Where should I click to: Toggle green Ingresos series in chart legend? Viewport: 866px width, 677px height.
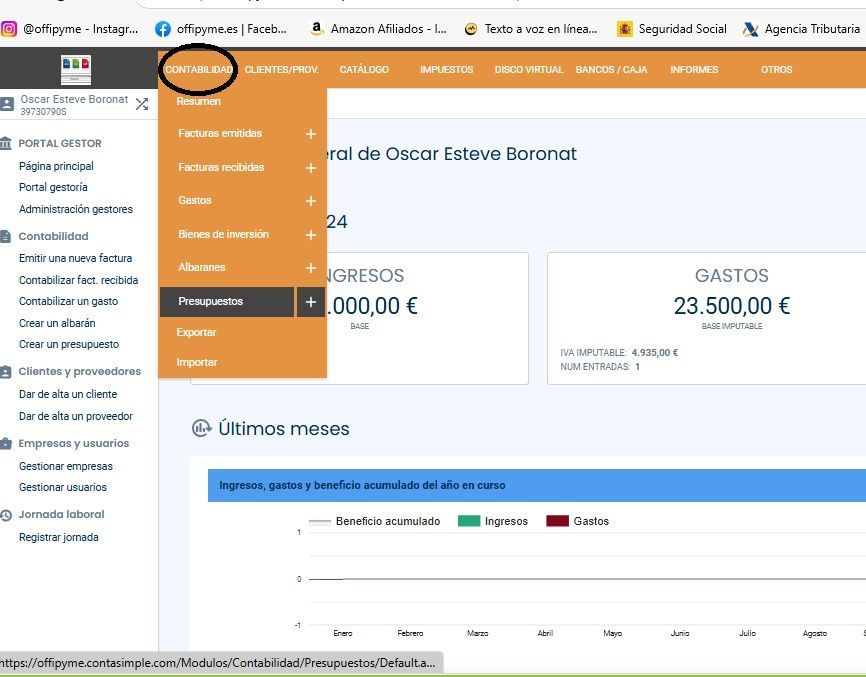click(493, 521)
